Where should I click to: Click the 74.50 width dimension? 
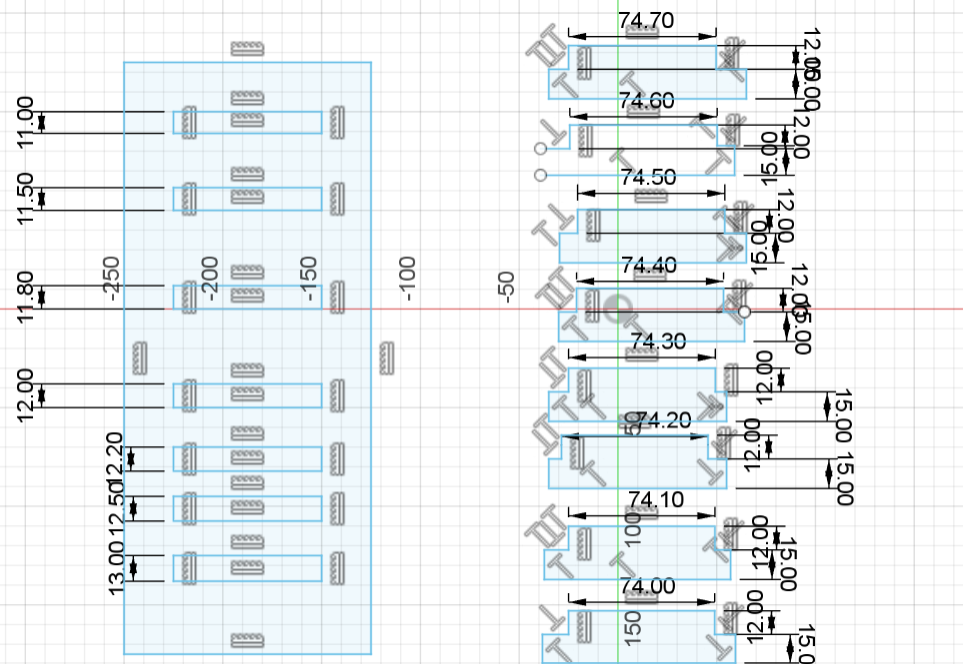point(648,177)
